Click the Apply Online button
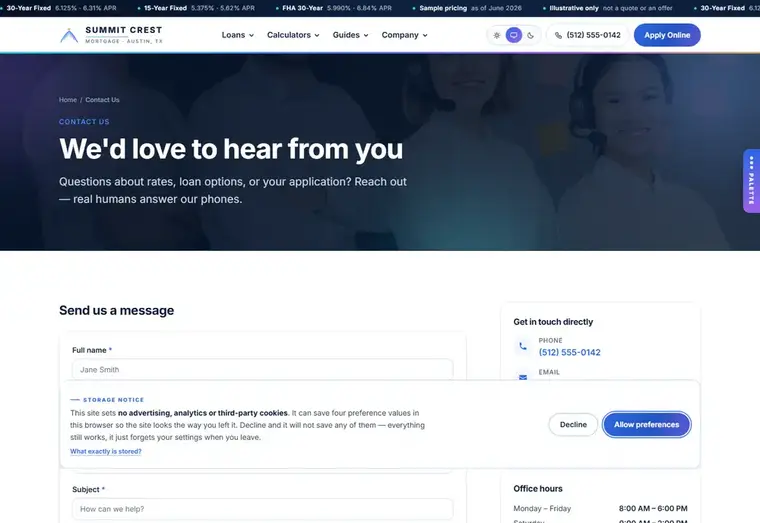Screen dimensions: 760x523 pyautogui.click(x=667, y=35)
